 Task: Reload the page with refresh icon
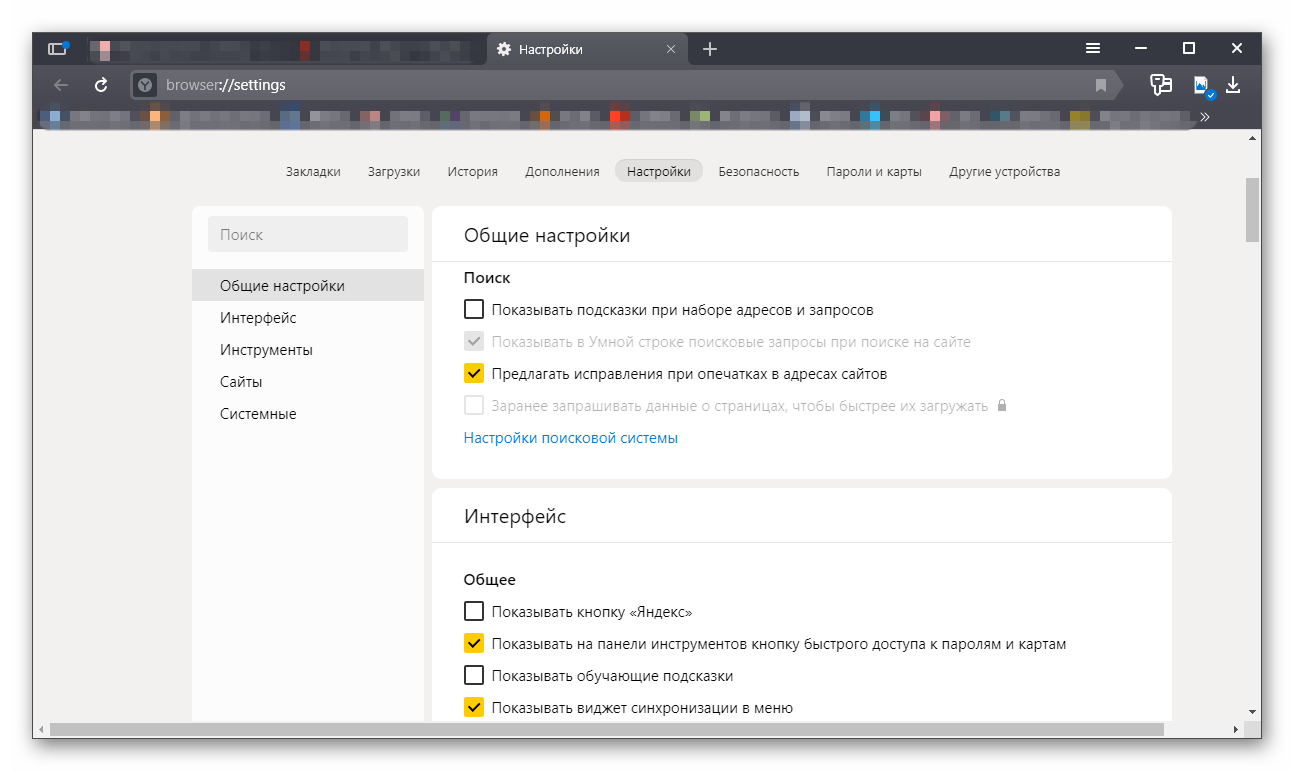[x=101, y=85]
